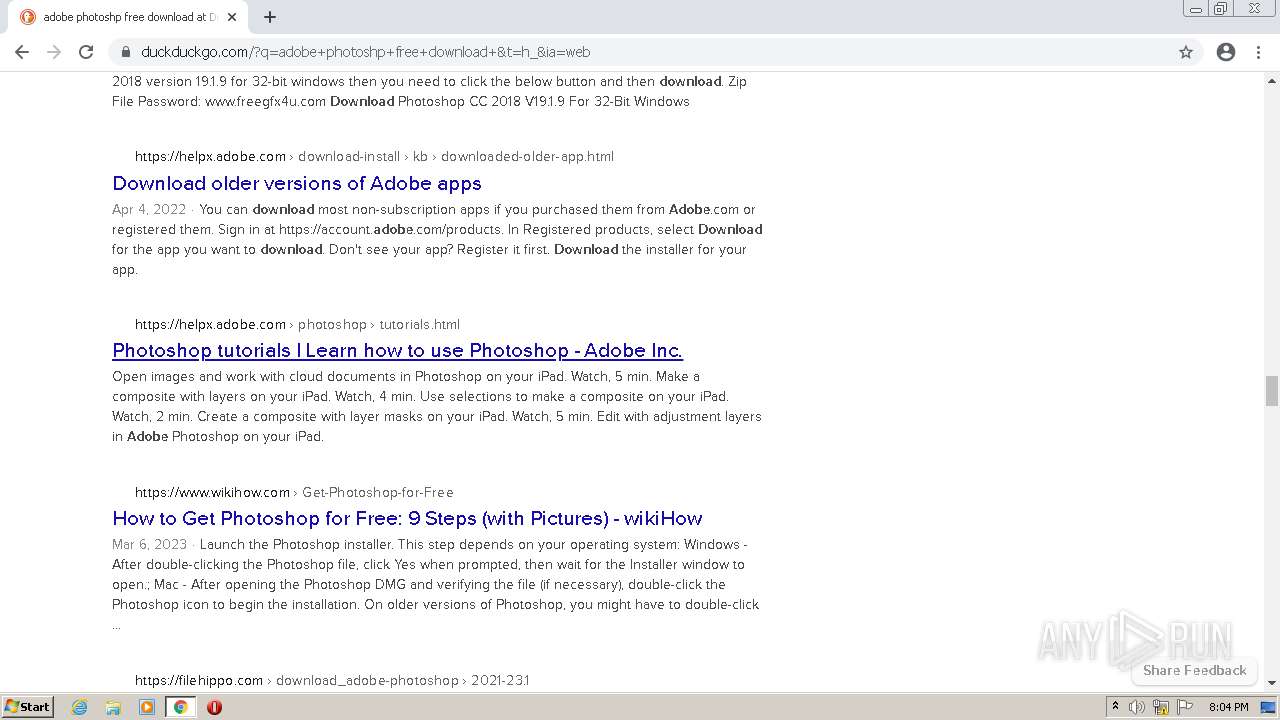
Task: Go back to the previous page
Action: coord(22,52)
